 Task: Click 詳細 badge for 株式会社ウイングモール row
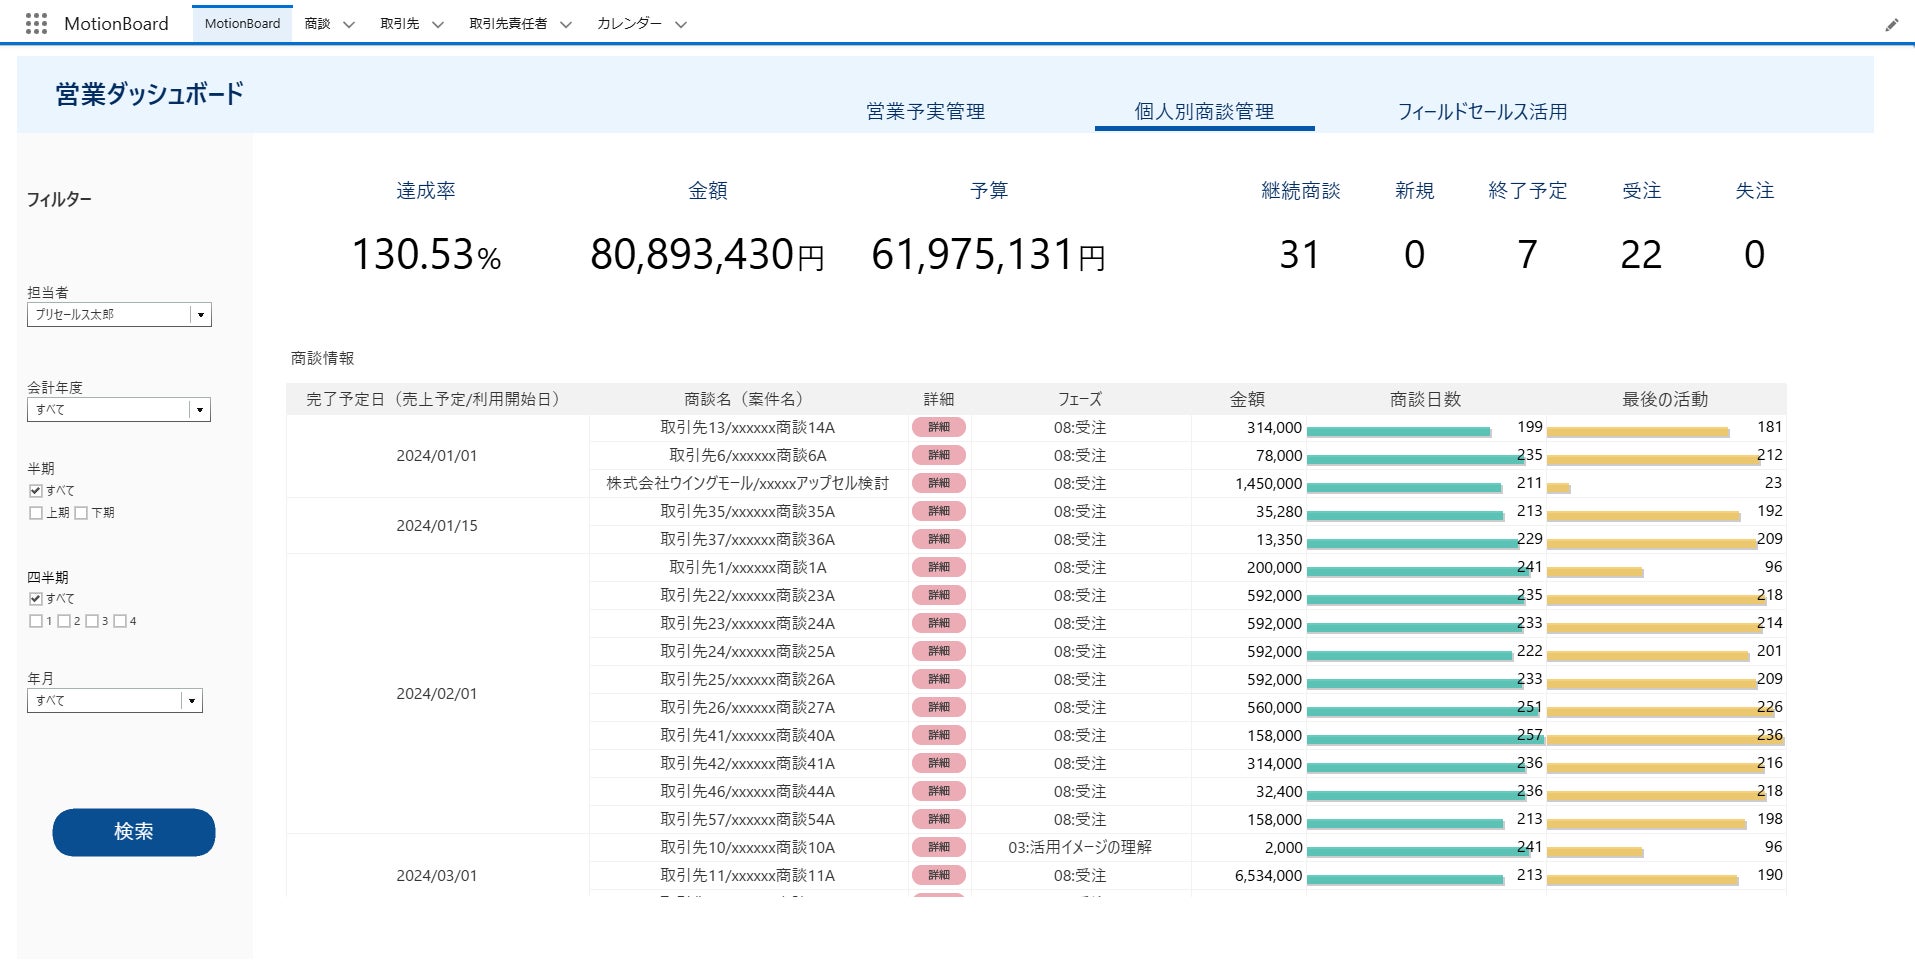[x=938, y=484]
